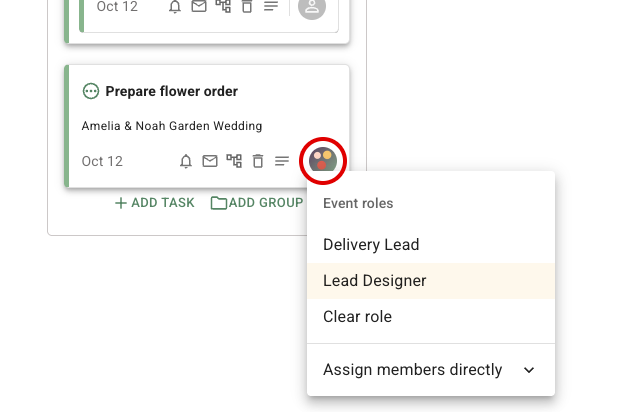Click the assignee avatar on Prepare flower order
The width and height of the screenshot is (618, 412).
tap(323, 161)
